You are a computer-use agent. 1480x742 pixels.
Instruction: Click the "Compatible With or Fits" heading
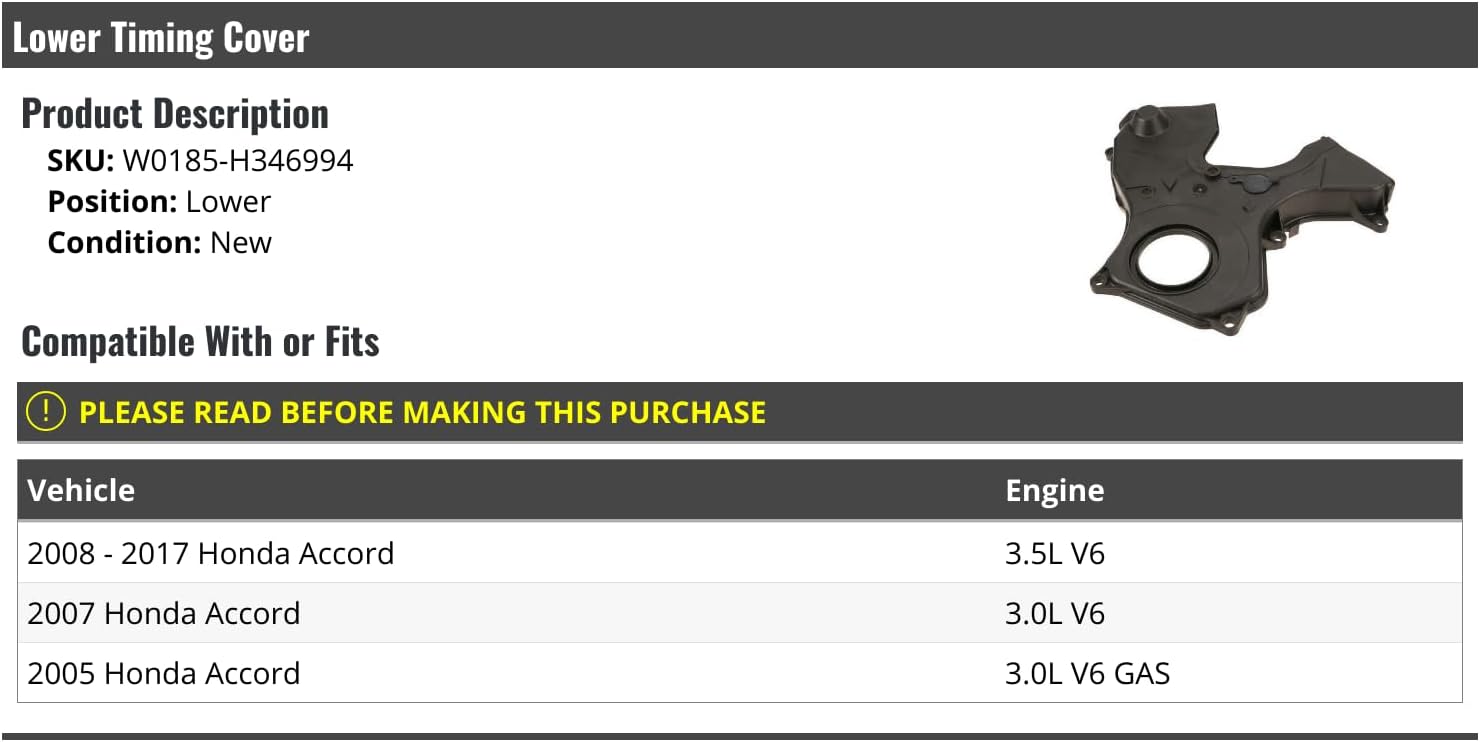pyautogui.click(x=200, y=342)
